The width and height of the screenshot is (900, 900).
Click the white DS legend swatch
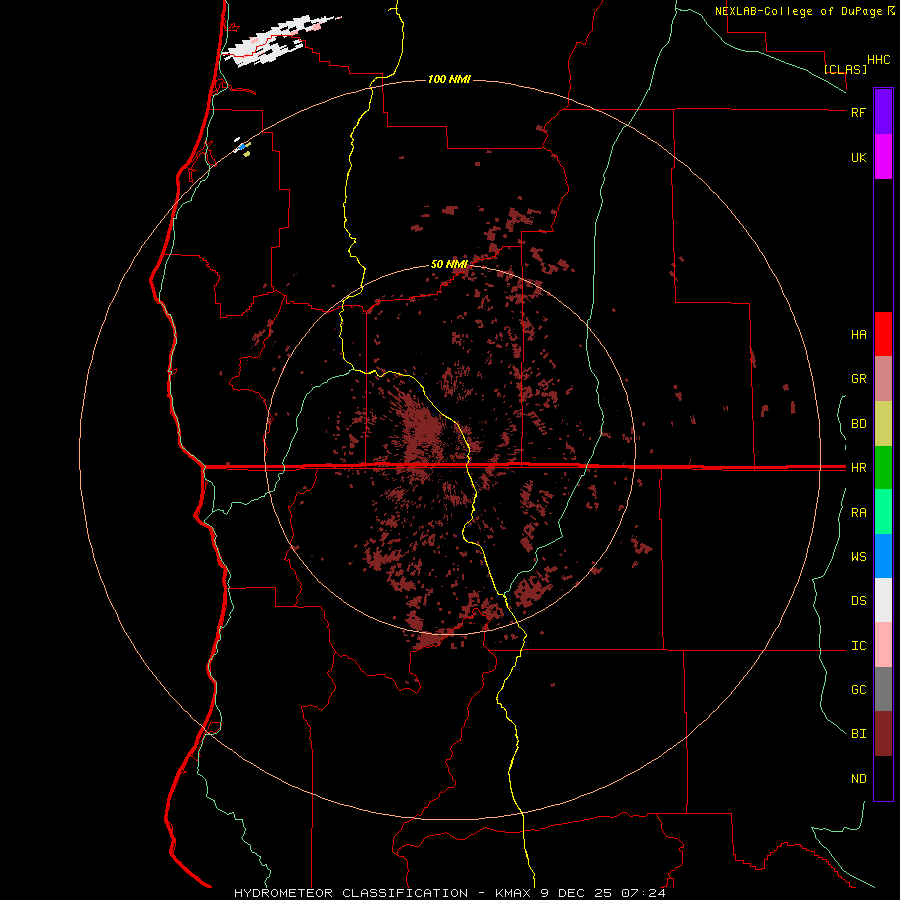point(883,600)
